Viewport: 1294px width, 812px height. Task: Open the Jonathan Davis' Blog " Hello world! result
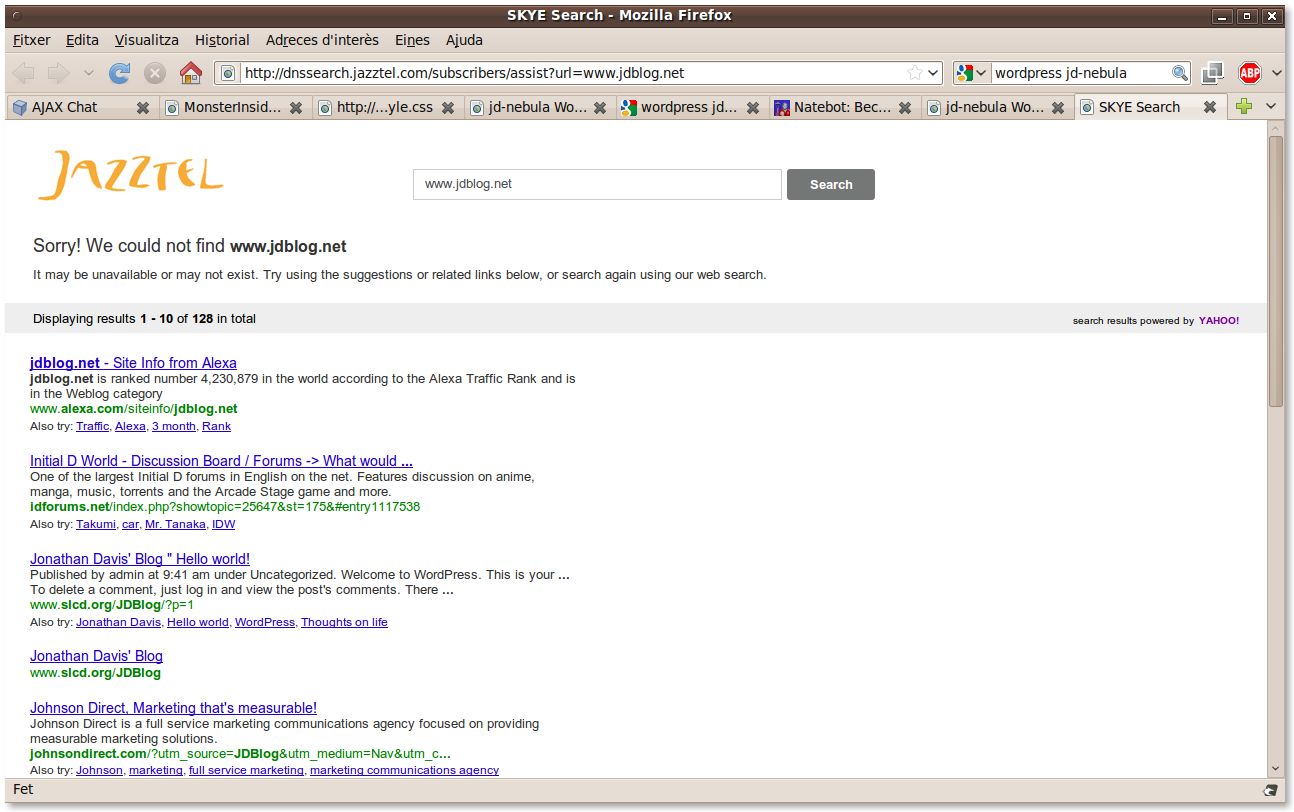pyautogui.click(x=140, y=559)
